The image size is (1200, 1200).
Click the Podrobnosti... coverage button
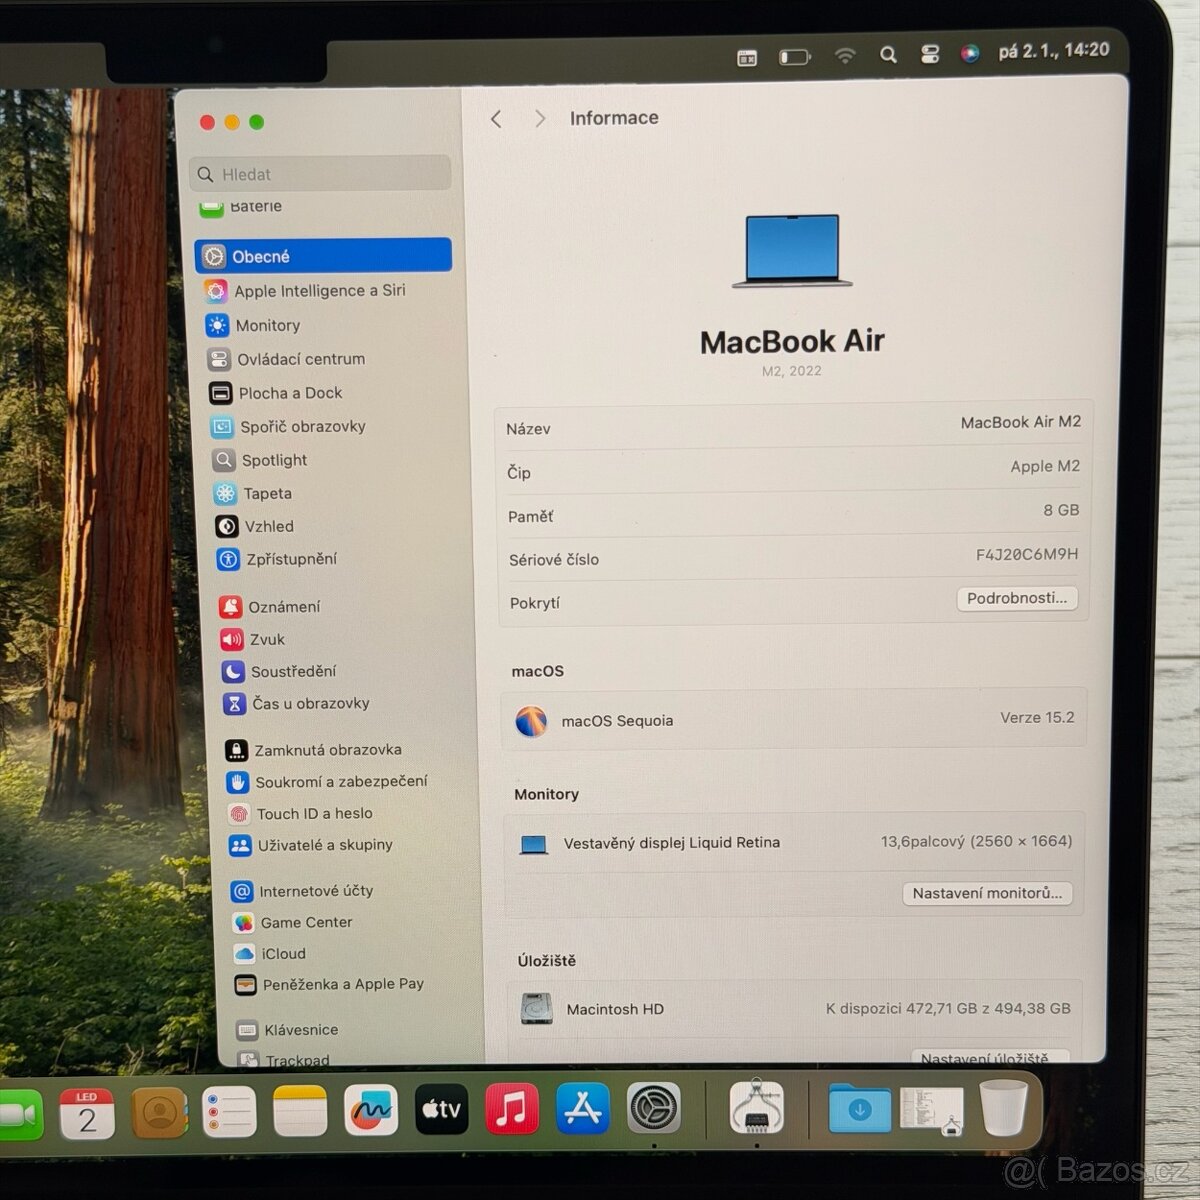coord(1016,598)
